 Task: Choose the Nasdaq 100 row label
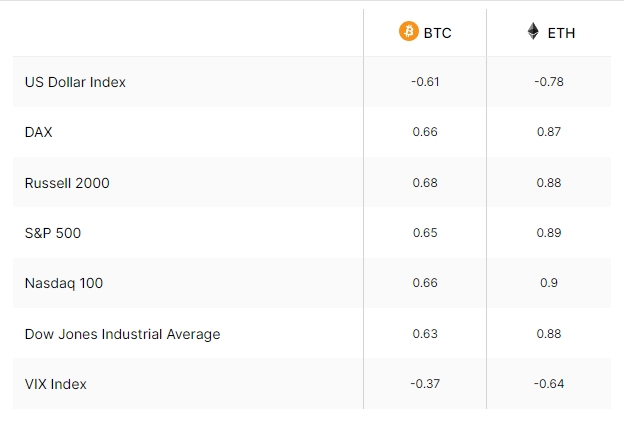coord(64,283)
